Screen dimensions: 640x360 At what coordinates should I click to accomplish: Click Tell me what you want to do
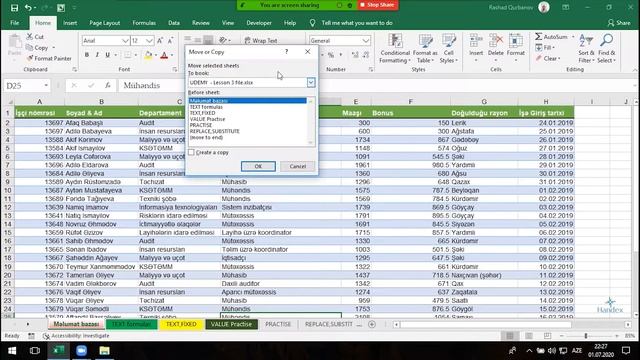tap(357, 23)
